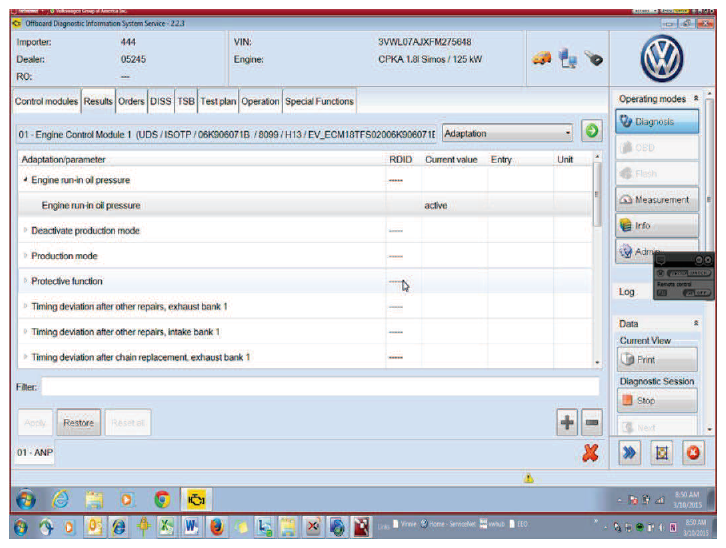Click the Measurement mode button
Screen dimensions: 726x548
(657, 199)
